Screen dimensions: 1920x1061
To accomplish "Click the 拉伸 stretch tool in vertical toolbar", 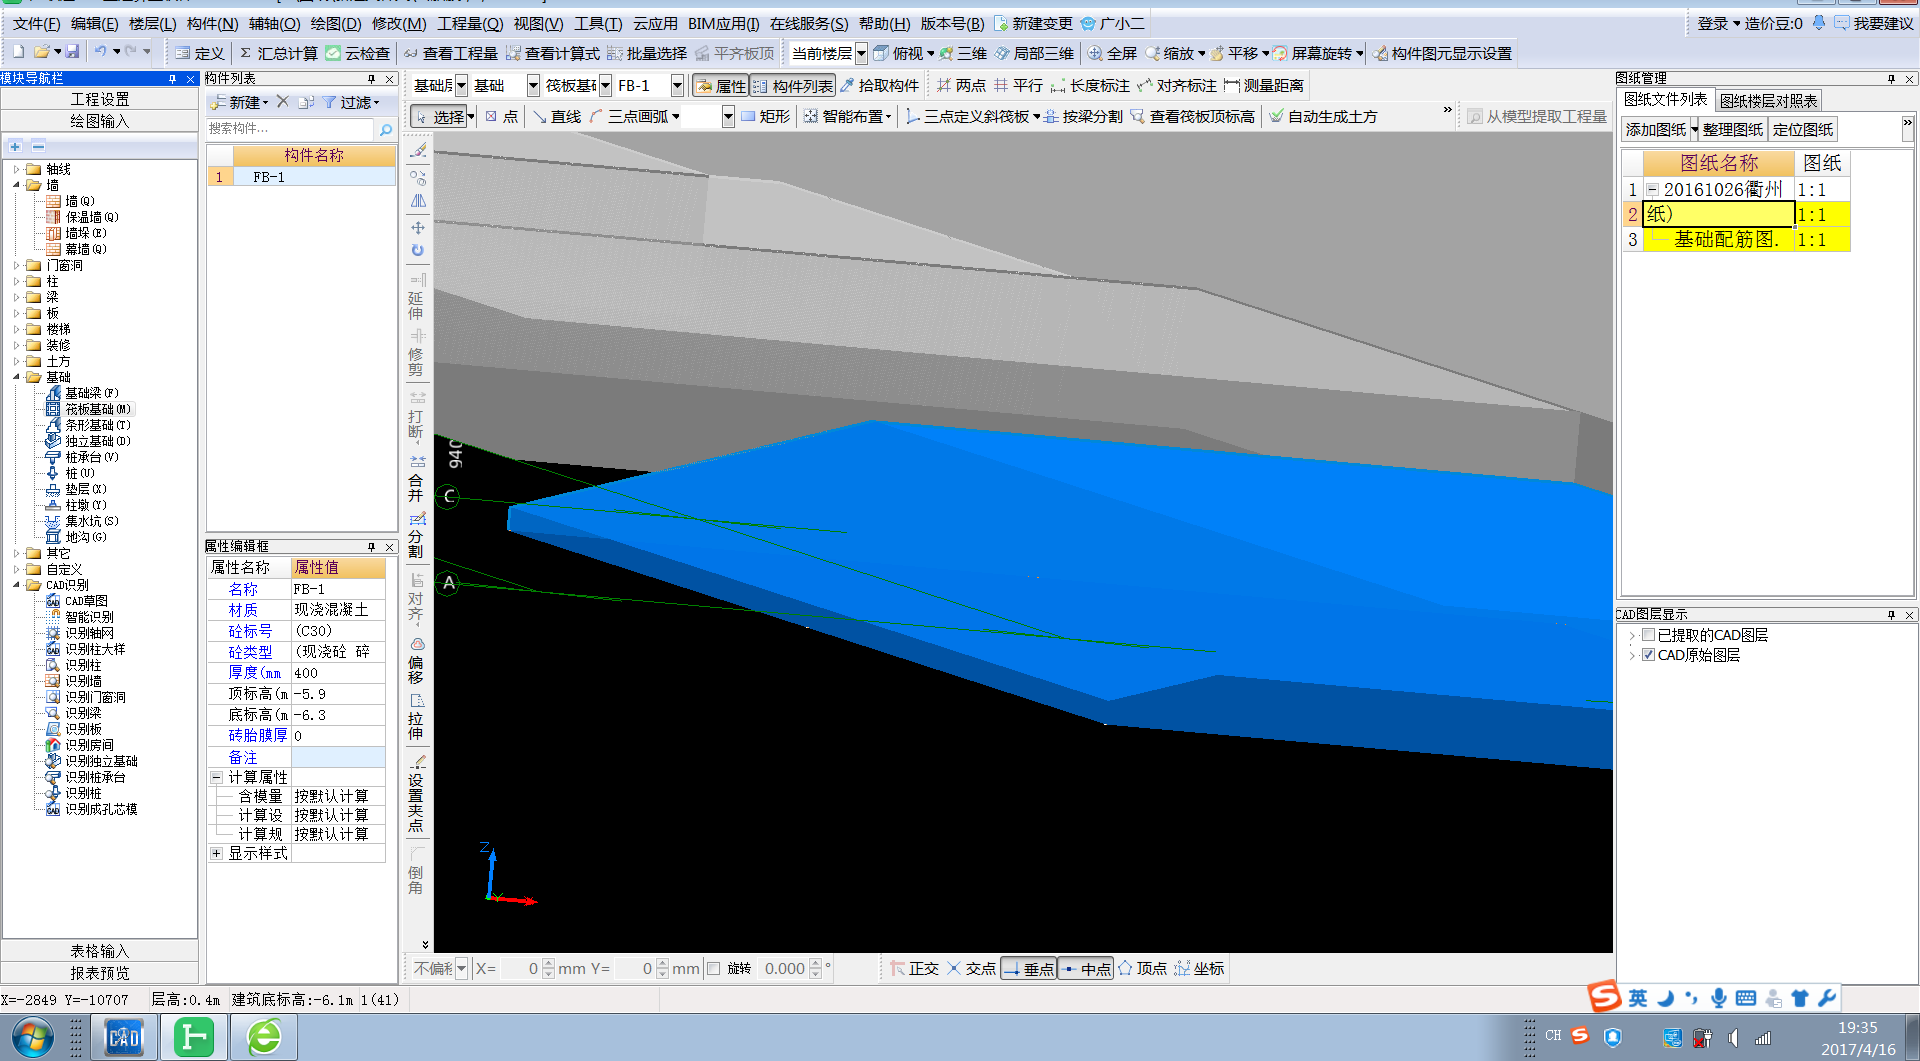I will pyautogui.click(x=417, y=717).
